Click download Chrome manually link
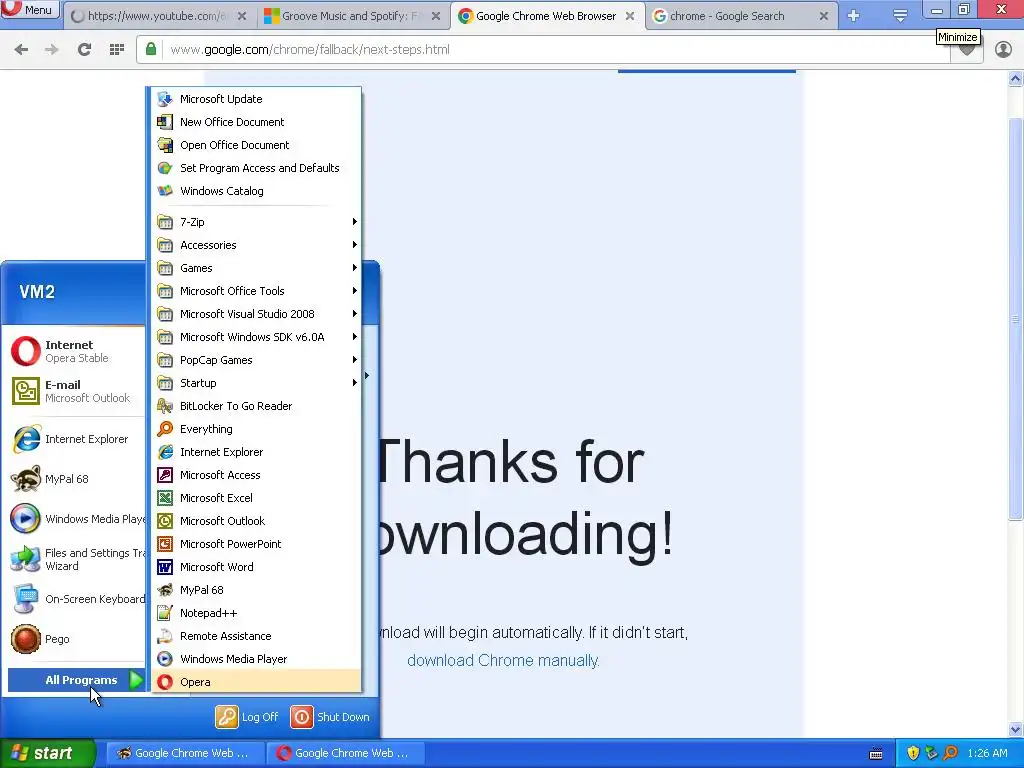1024x768 pixels. (x=503, y=660)
